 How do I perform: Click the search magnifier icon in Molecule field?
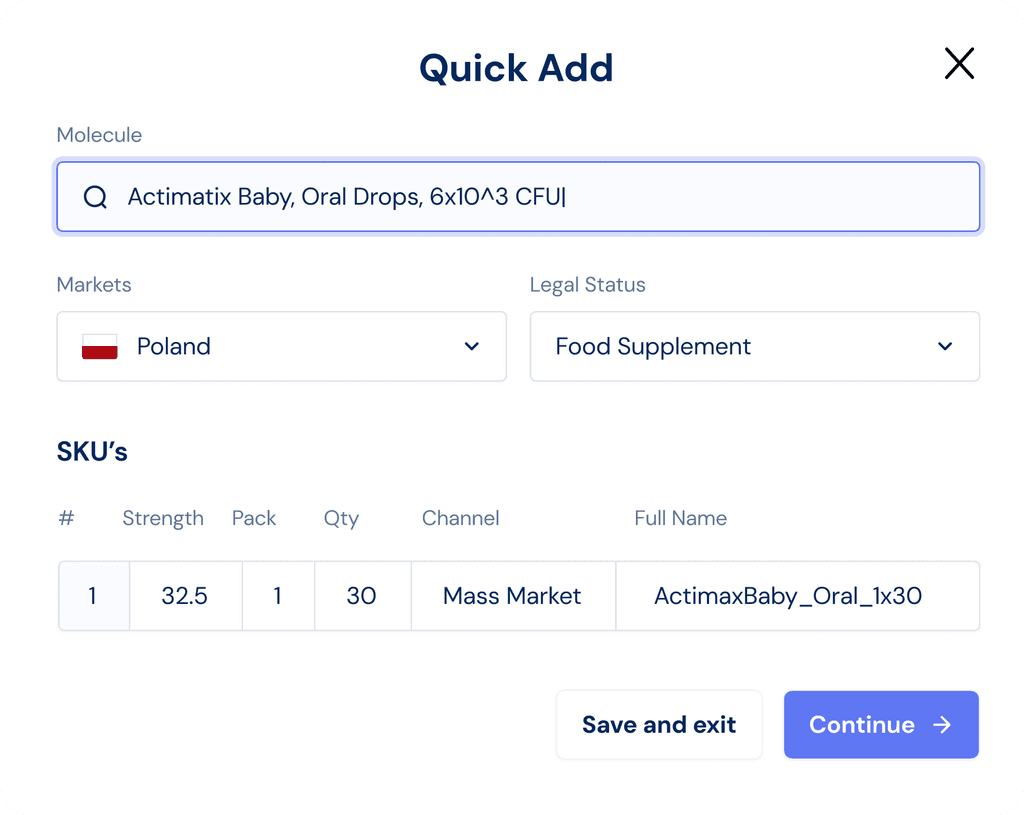[x=95, y=197]
